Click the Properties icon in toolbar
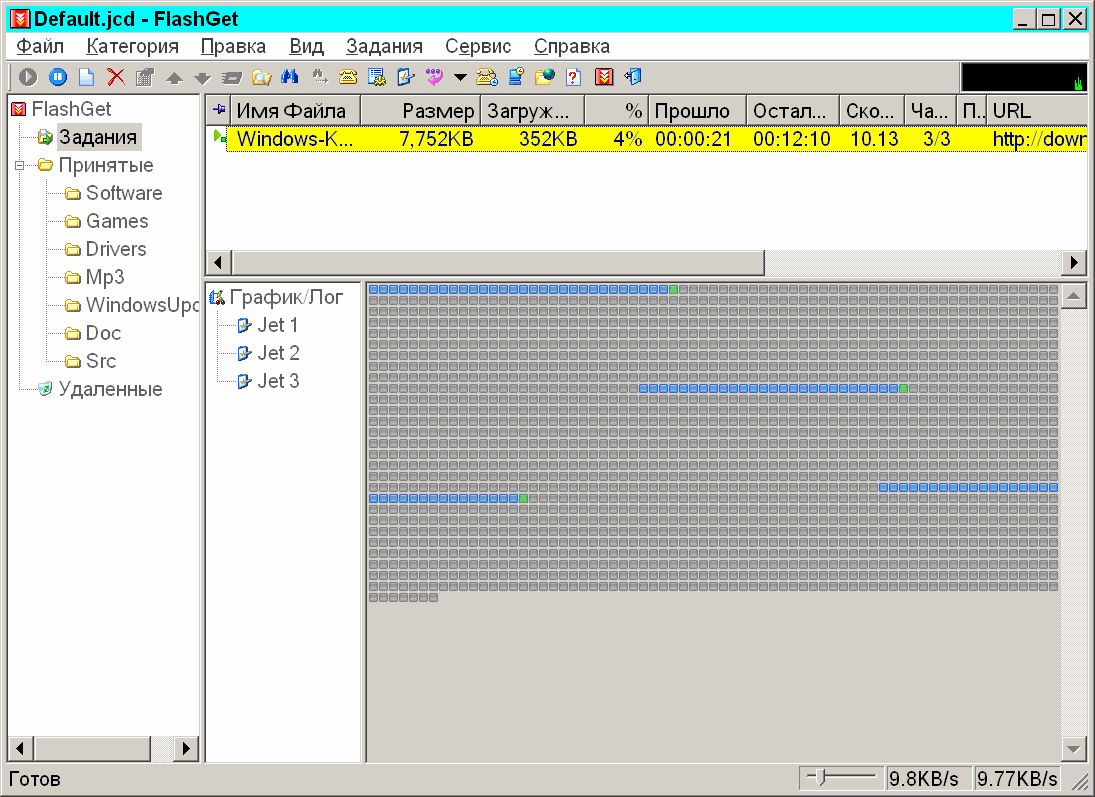 (x=145, y=77)
